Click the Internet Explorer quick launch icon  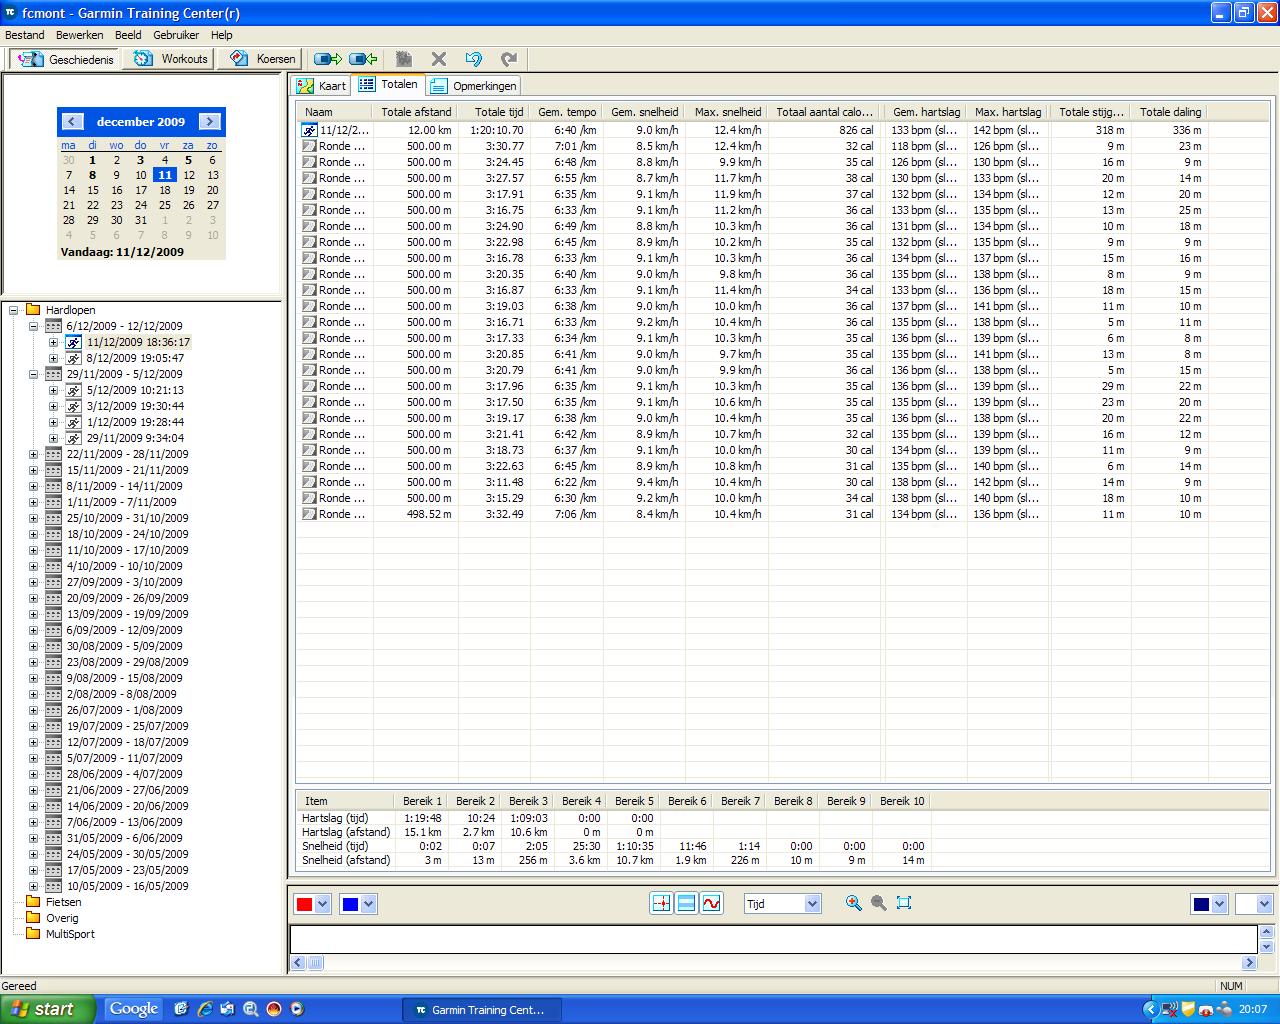point(204,1009)
